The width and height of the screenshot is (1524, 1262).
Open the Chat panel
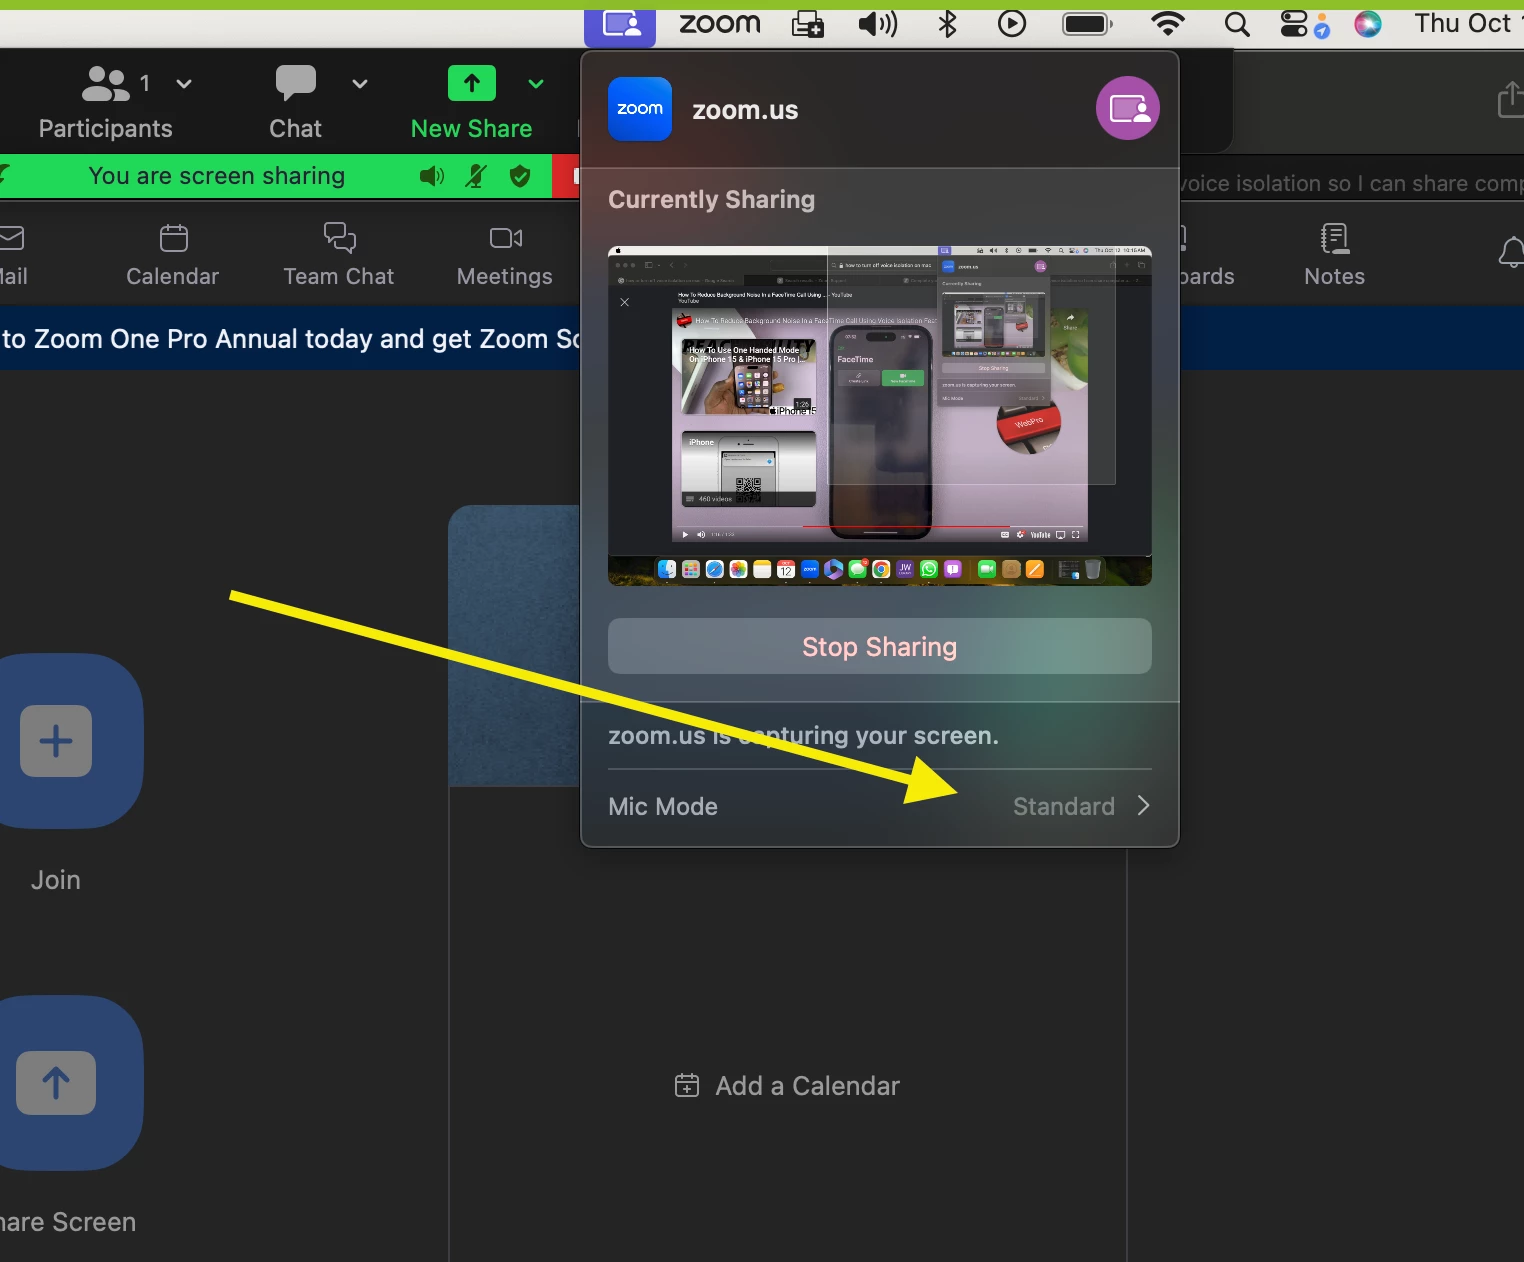pos(295,102)
